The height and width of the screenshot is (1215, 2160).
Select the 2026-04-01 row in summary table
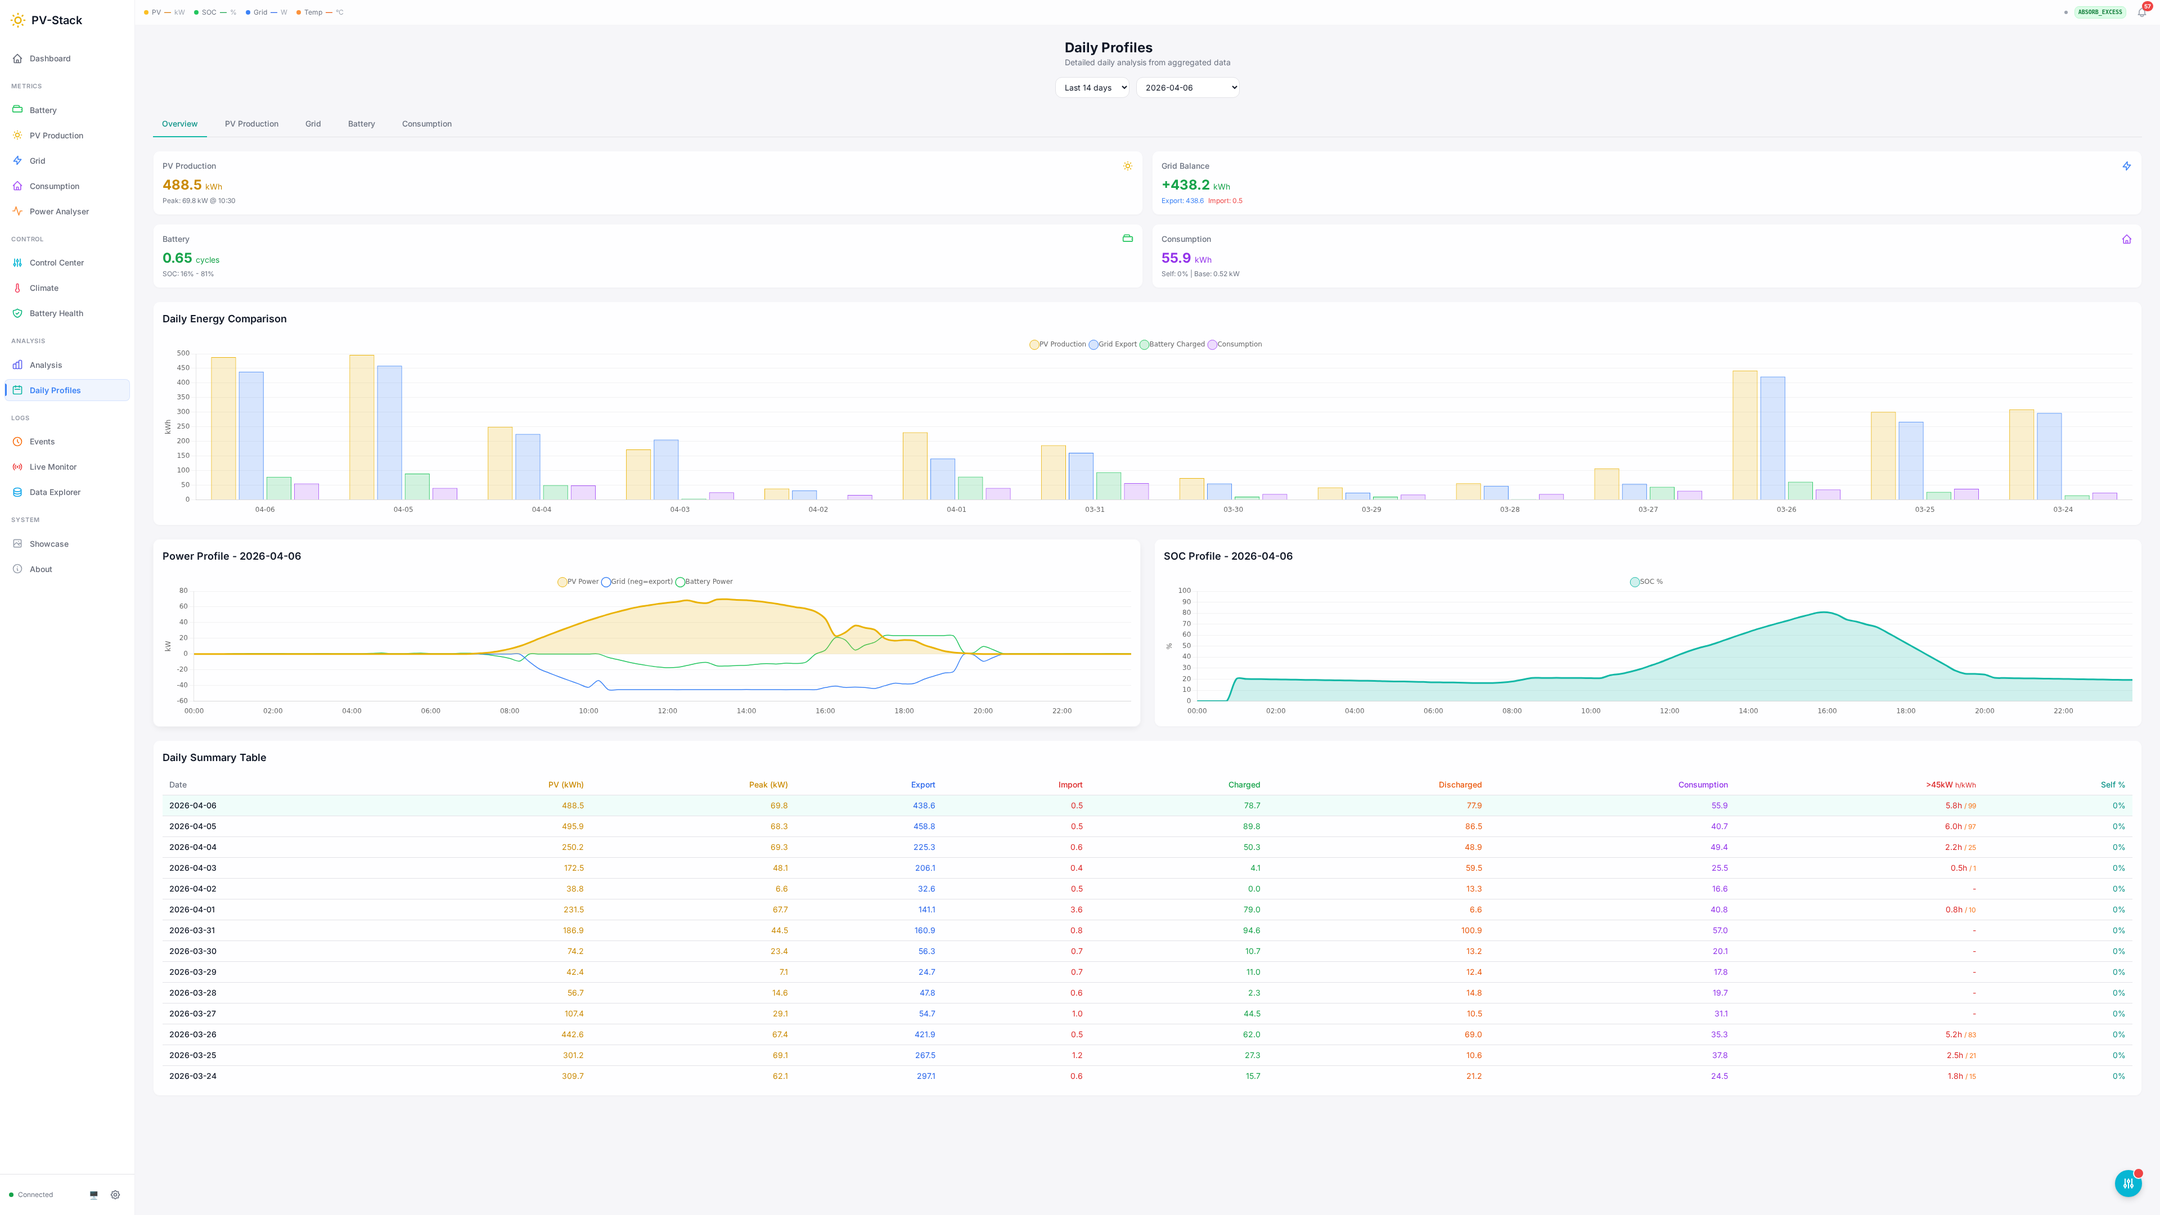(192, 910)
